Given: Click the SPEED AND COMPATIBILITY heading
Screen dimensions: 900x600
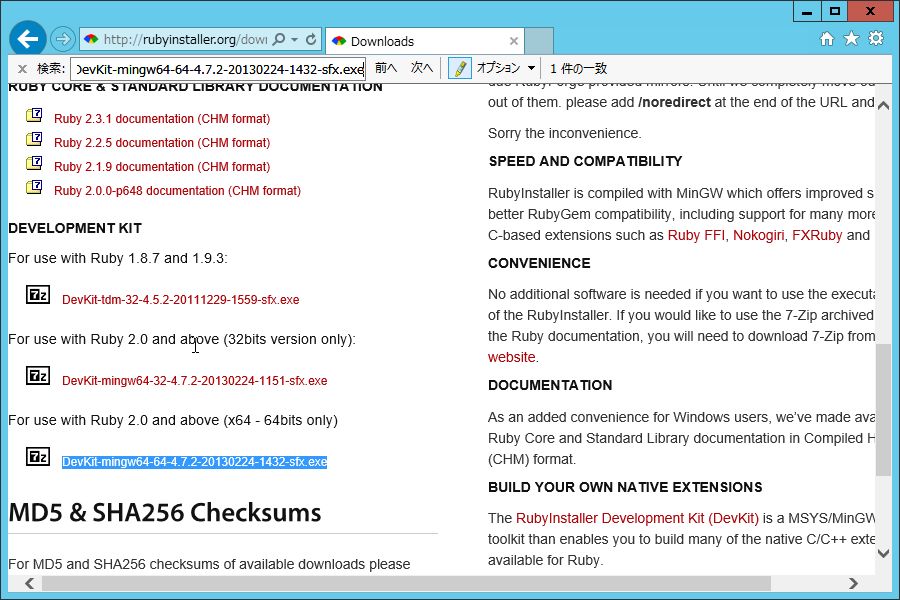Looking at the screenshot, I should point(585,161).
